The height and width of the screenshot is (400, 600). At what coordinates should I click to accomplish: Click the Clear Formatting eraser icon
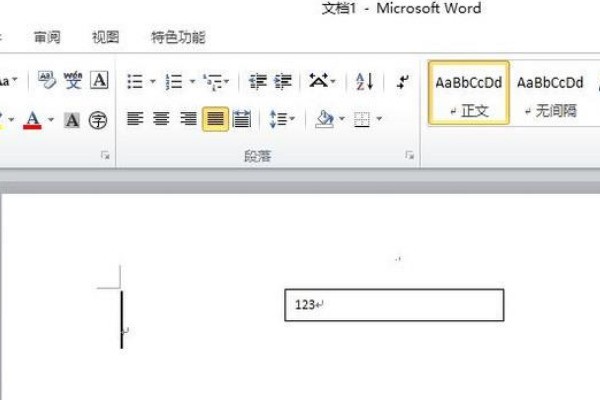click(x=47, y=80)
